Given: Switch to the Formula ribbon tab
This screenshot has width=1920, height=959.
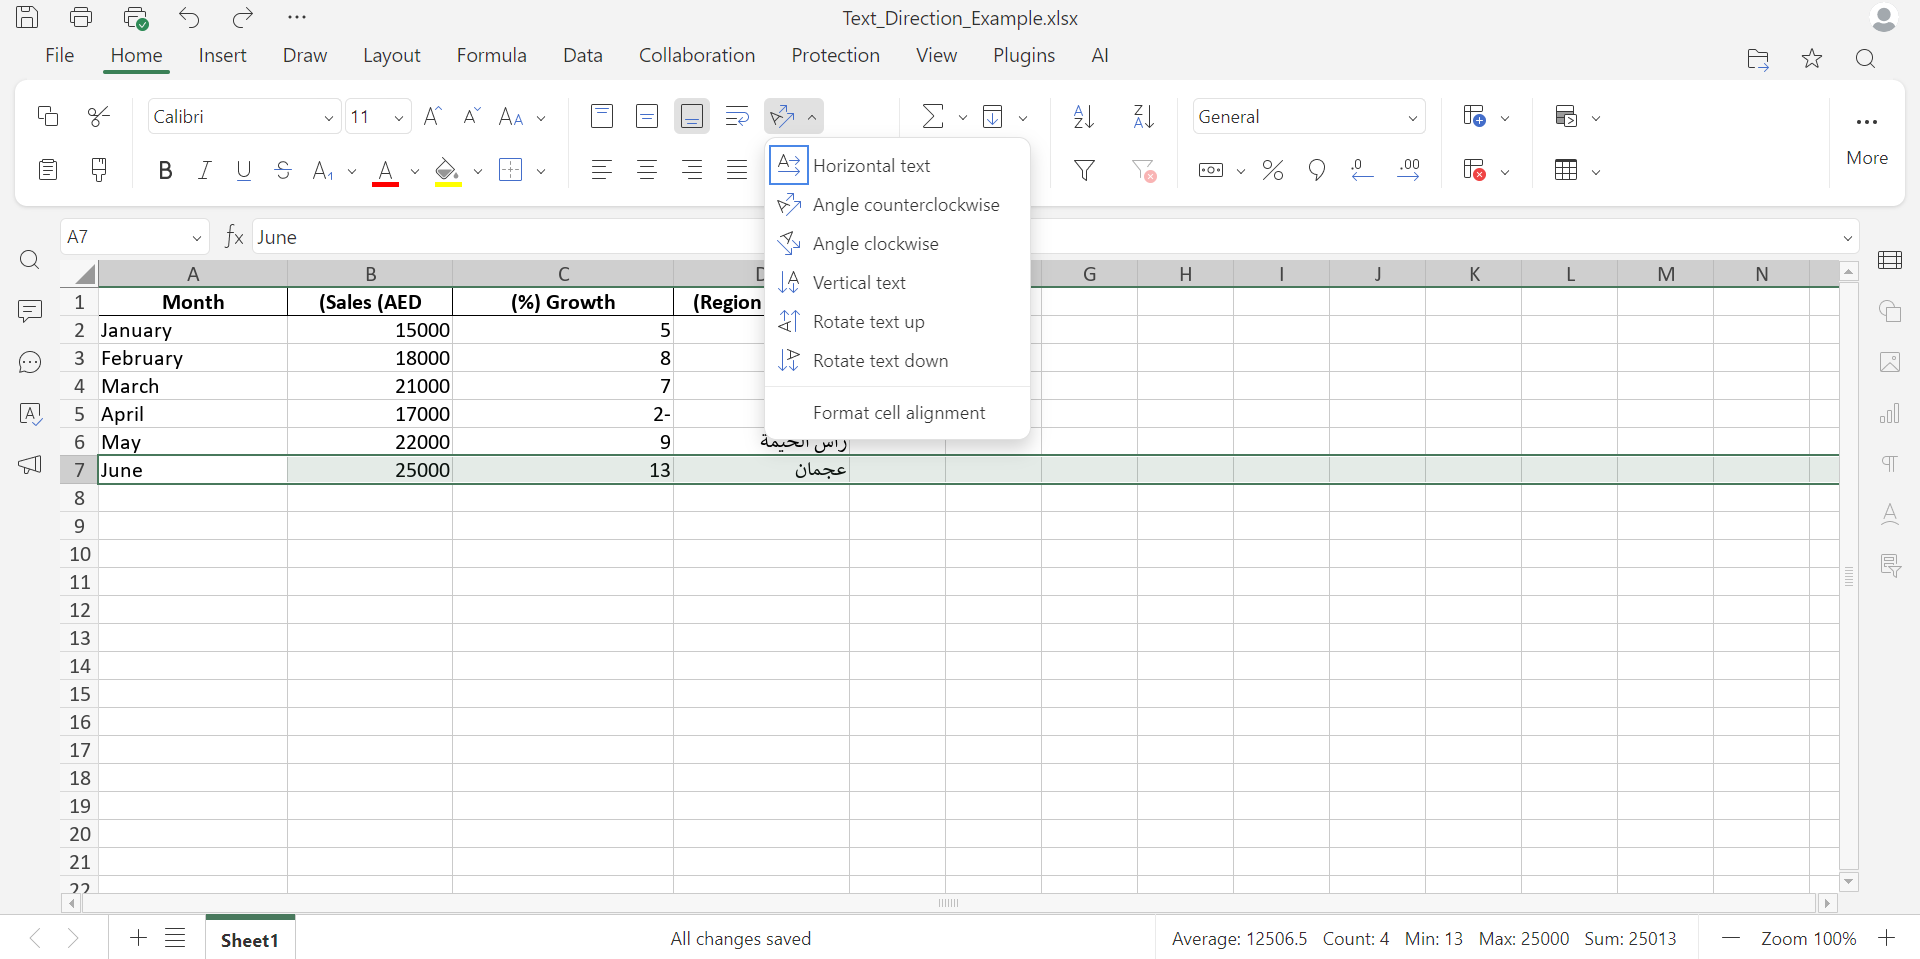Looking at the screenshot, I should [491, 55].
